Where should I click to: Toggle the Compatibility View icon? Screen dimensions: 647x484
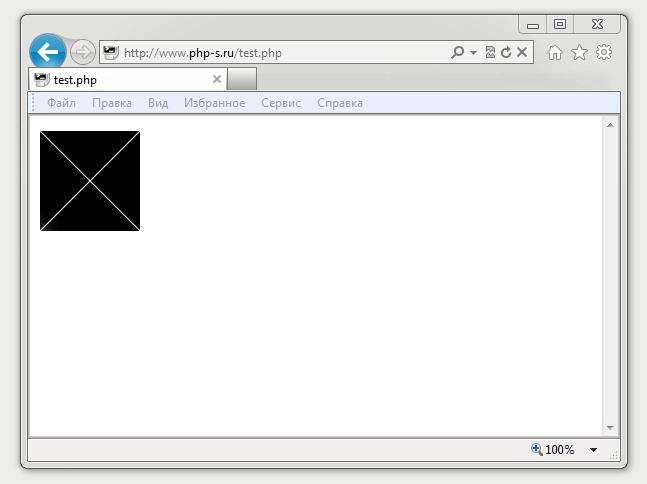click(x=490, y=52)
